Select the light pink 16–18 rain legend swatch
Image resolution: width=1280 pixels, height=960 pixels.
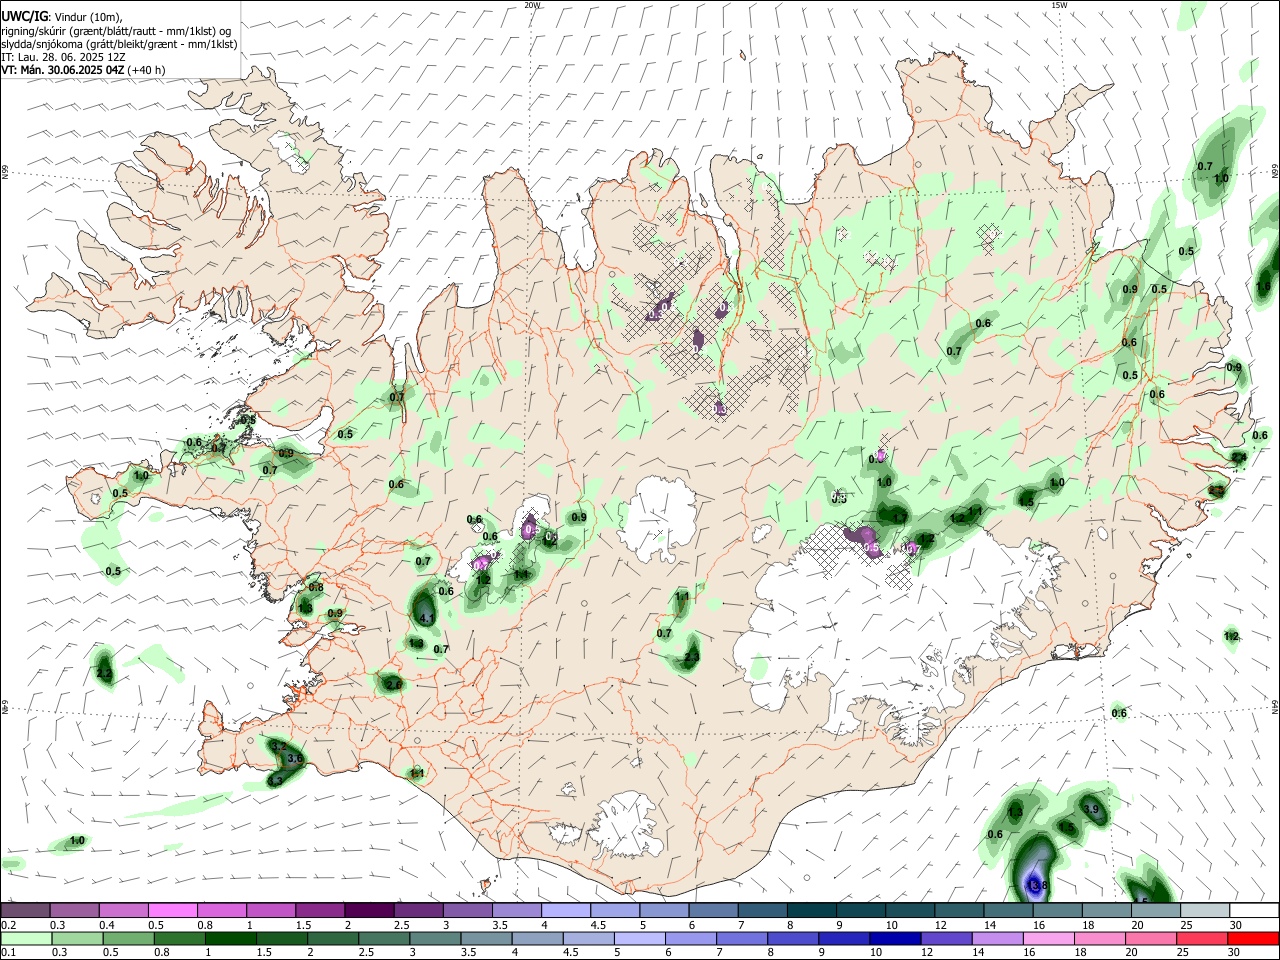click(1049, 938)
